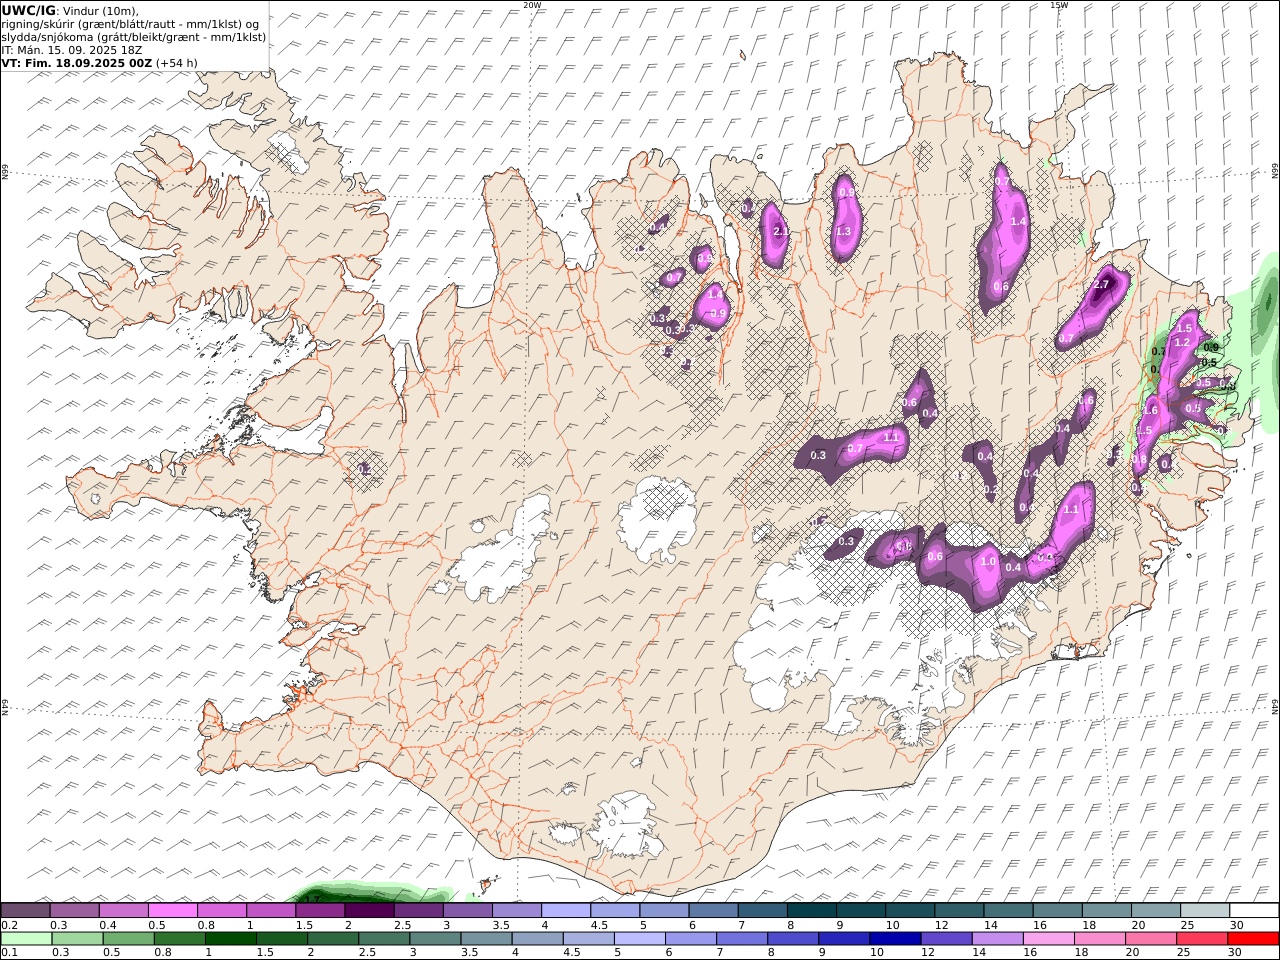This screenshot has height=960, width=1280.
Task: Click the '0.1' tick label on the rain scale
Action: [x=8, y=953]
